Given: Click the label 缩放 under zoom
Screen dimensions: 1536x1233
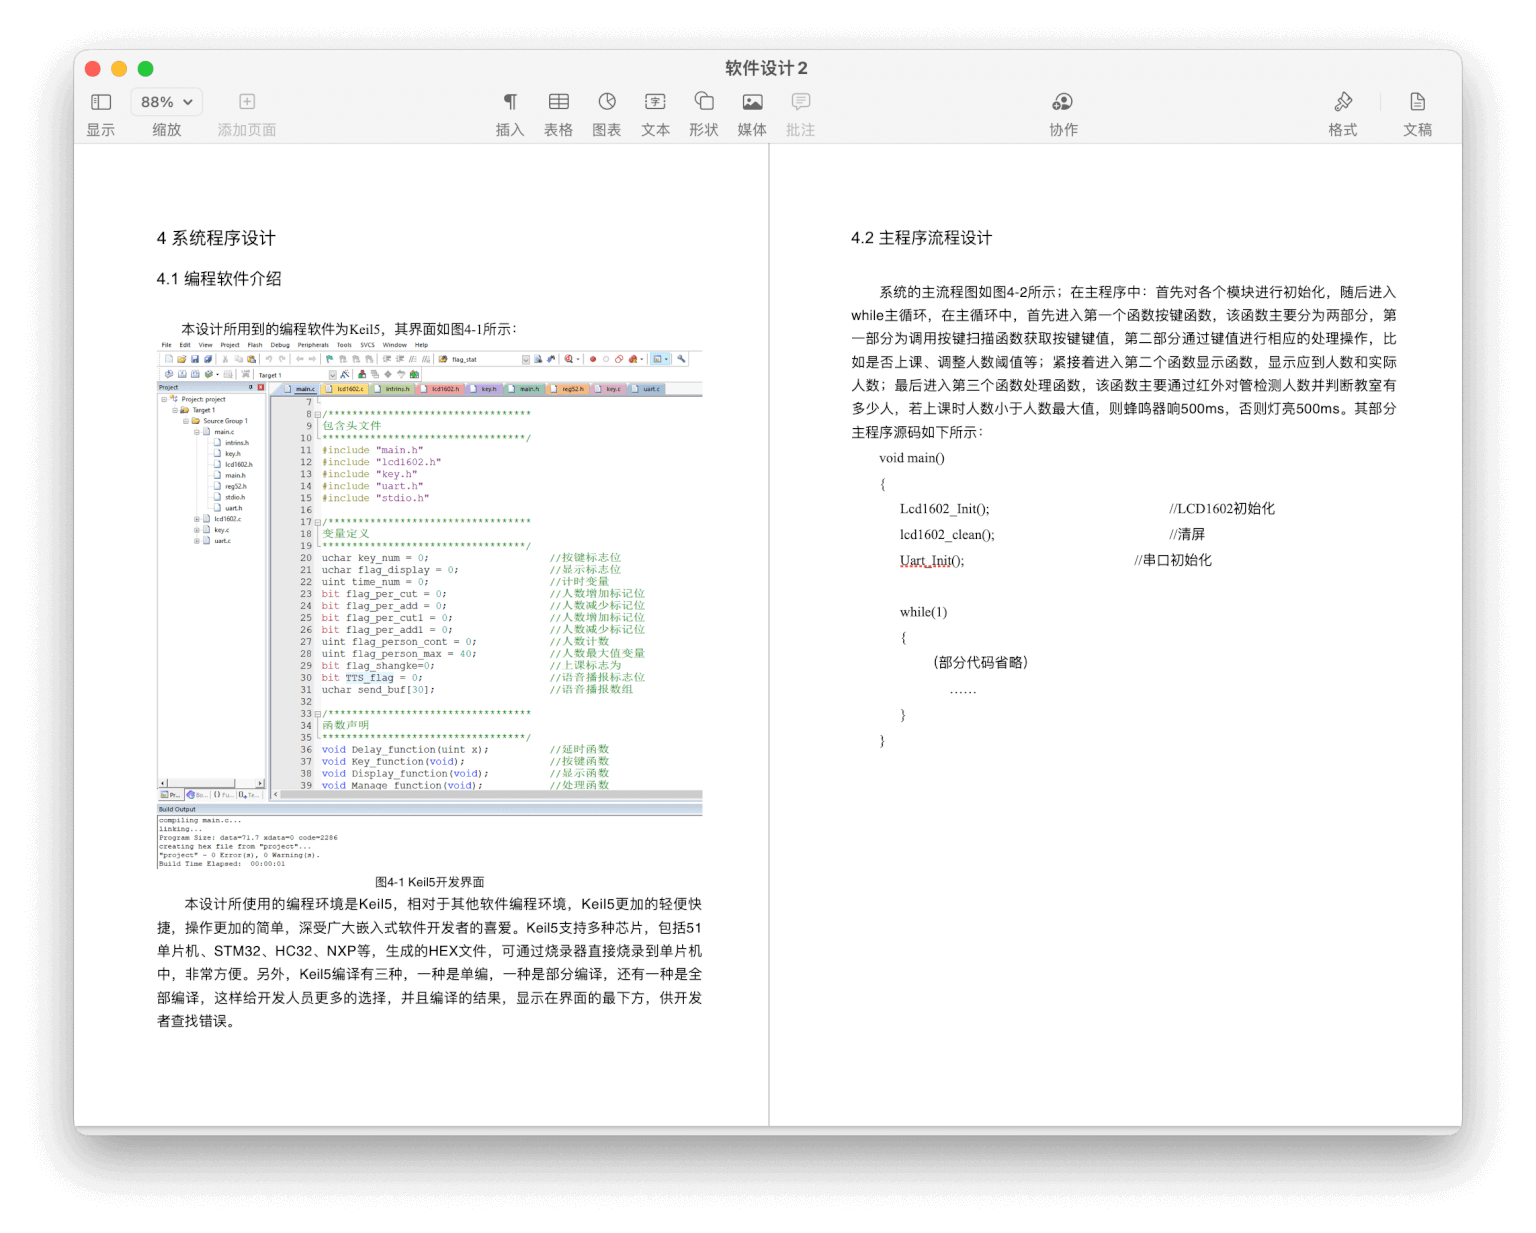Looking at the screenshot, I should (166, 130).
